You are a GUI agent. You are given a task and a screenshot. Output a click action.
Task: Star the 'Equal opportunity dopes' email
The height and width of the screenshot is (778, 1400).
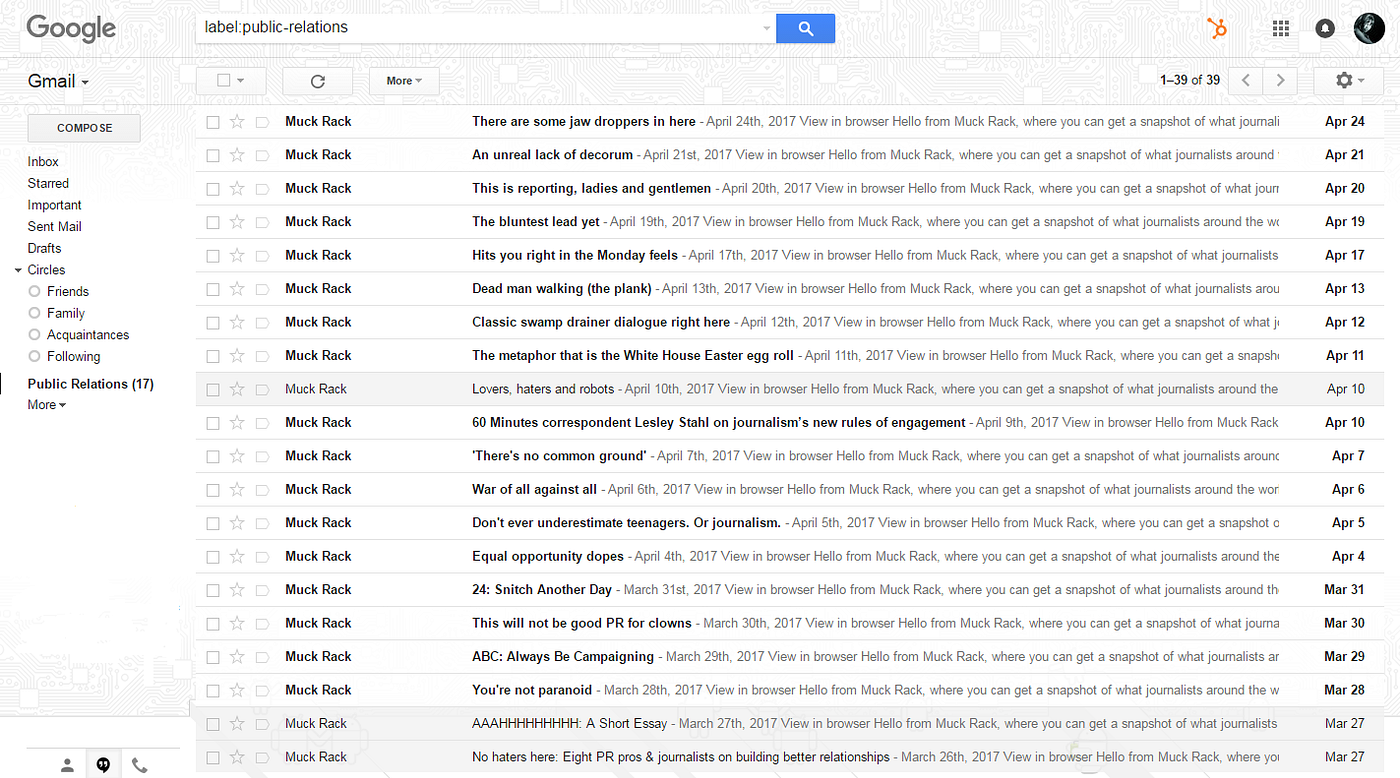[237, 557]
